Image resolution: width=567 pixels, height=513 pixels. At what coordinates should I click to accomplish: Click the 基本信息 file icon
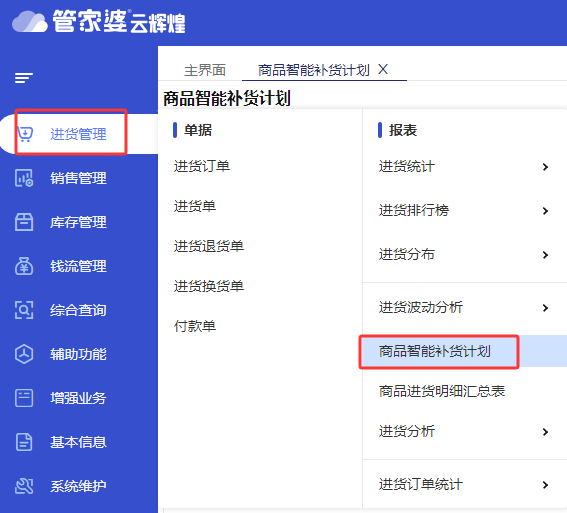(24, 442)
